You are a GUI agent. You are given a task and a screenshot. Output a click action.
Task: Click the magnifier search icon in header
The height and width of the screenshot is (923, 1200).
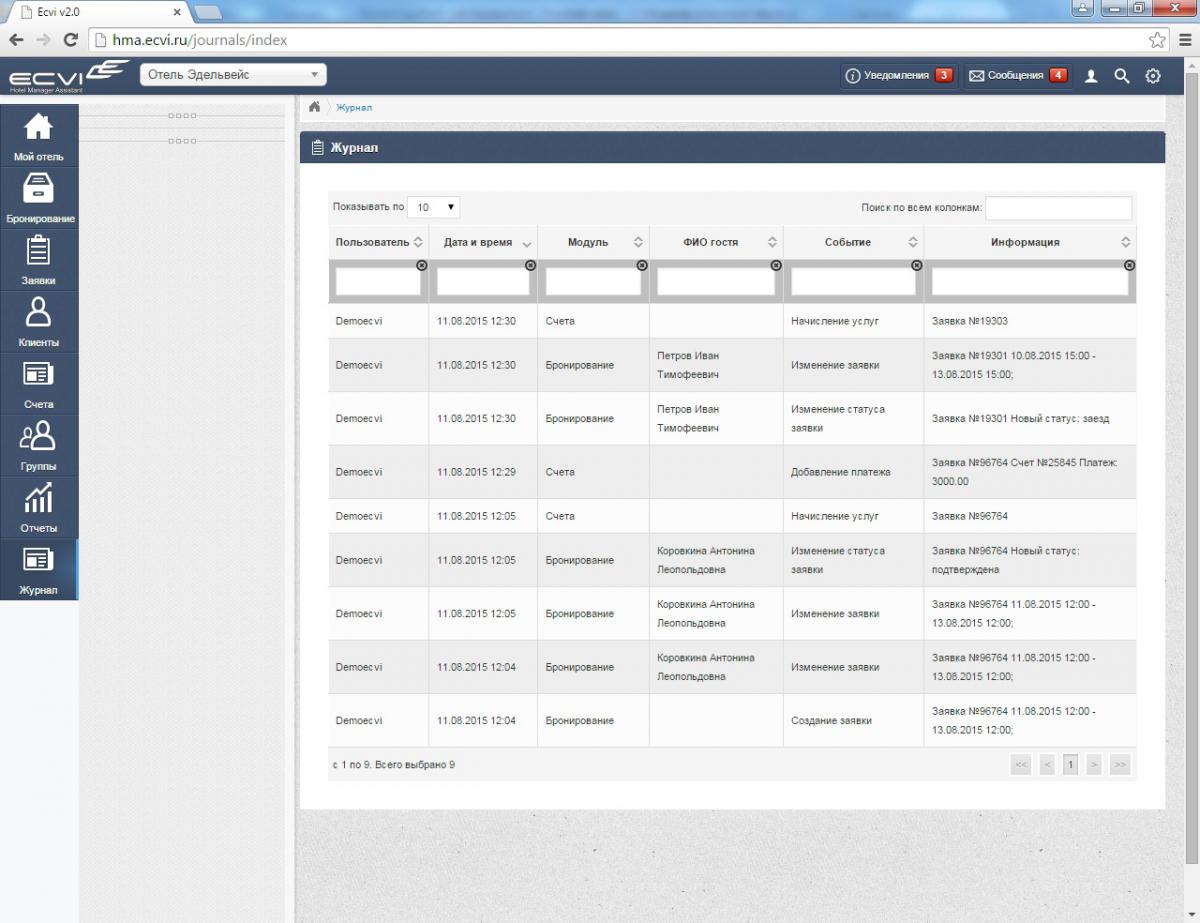[x=1122, y=76]
